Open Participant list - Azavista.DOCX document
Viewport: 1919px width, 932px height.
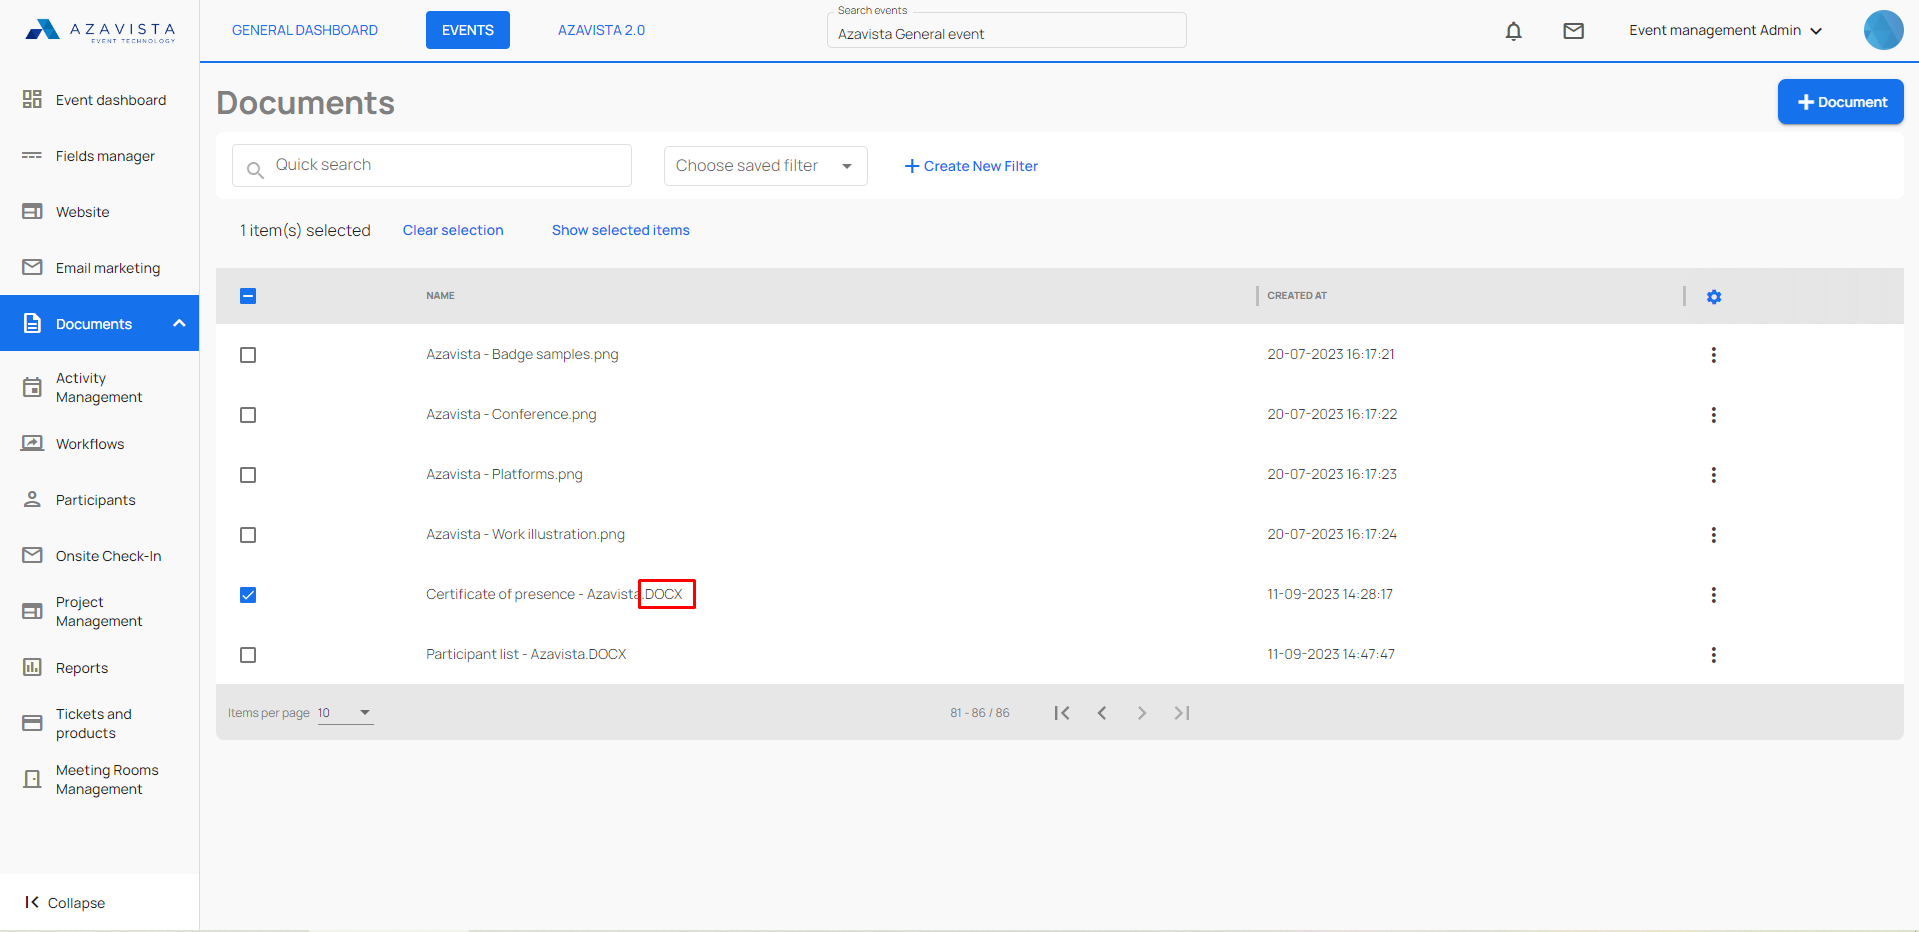(x=526, y=654)
